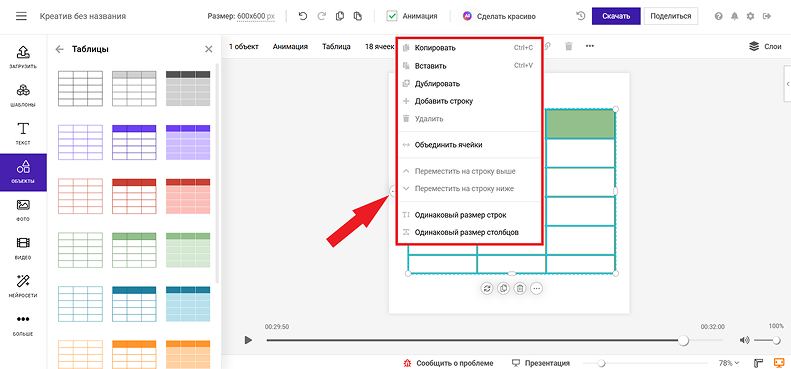This screenshot has height=369, width=791.
Task: Click the copy icon in top toolbar
Action: click(340, 16)
